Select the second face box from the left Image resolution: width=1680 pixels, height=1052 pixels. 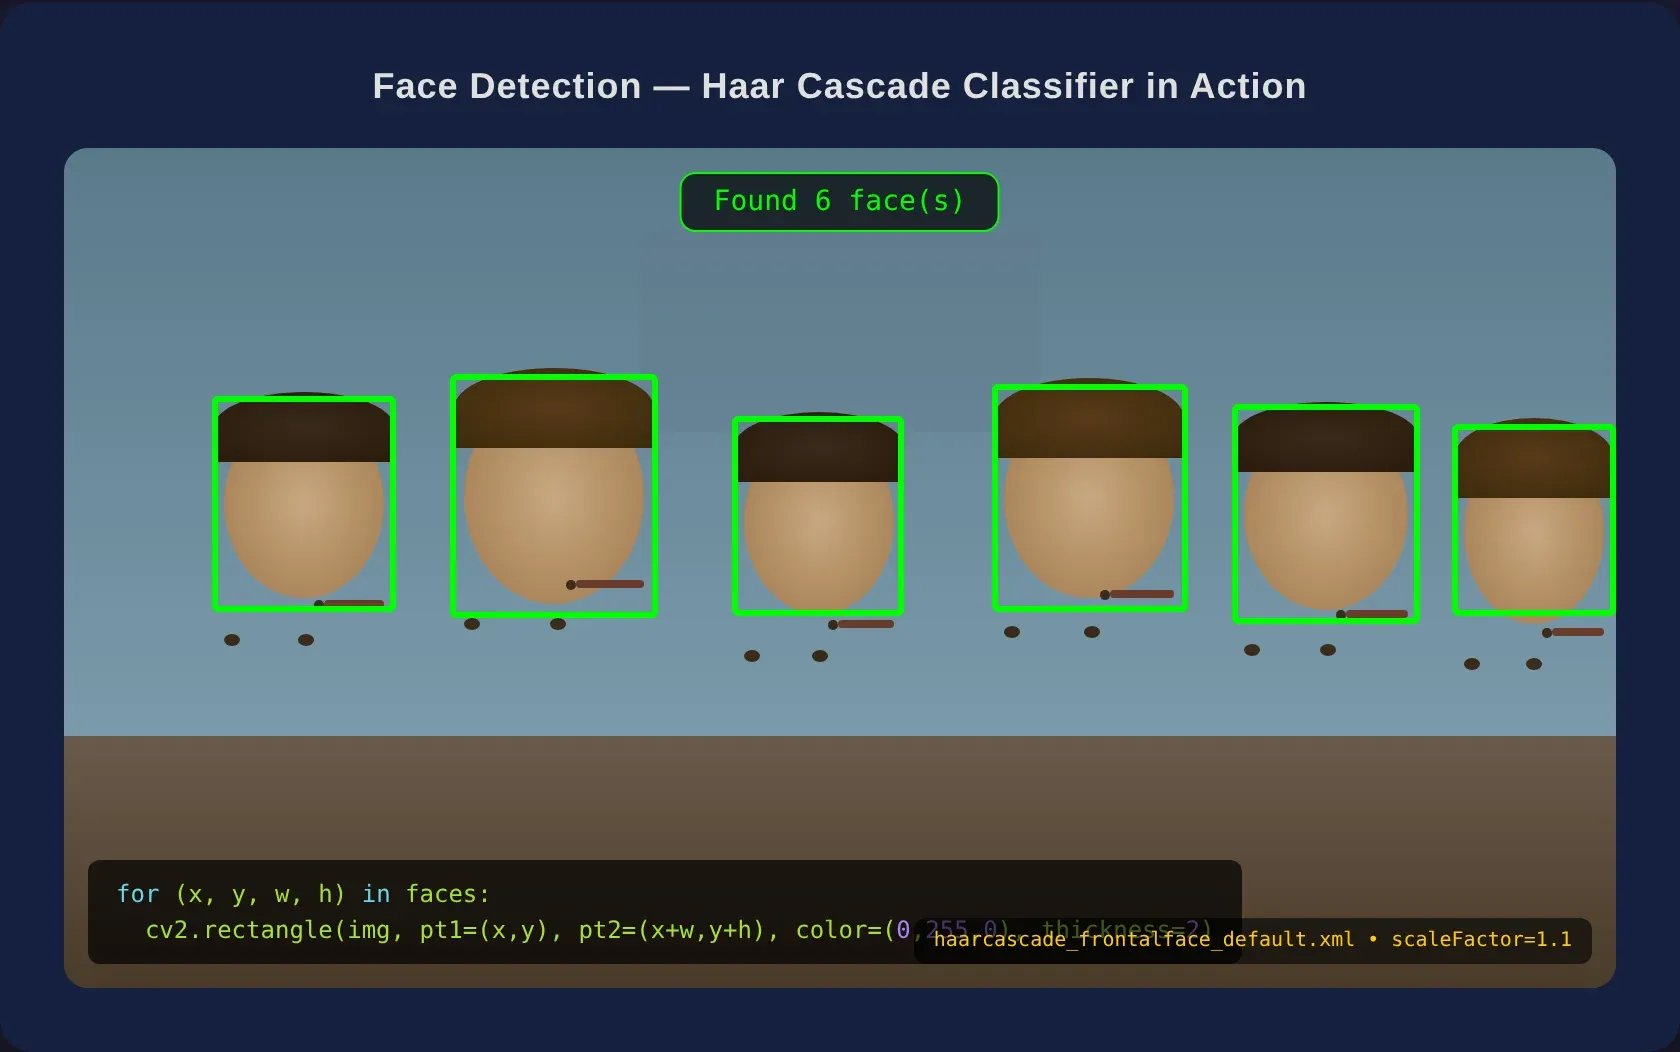coord(554,495)
